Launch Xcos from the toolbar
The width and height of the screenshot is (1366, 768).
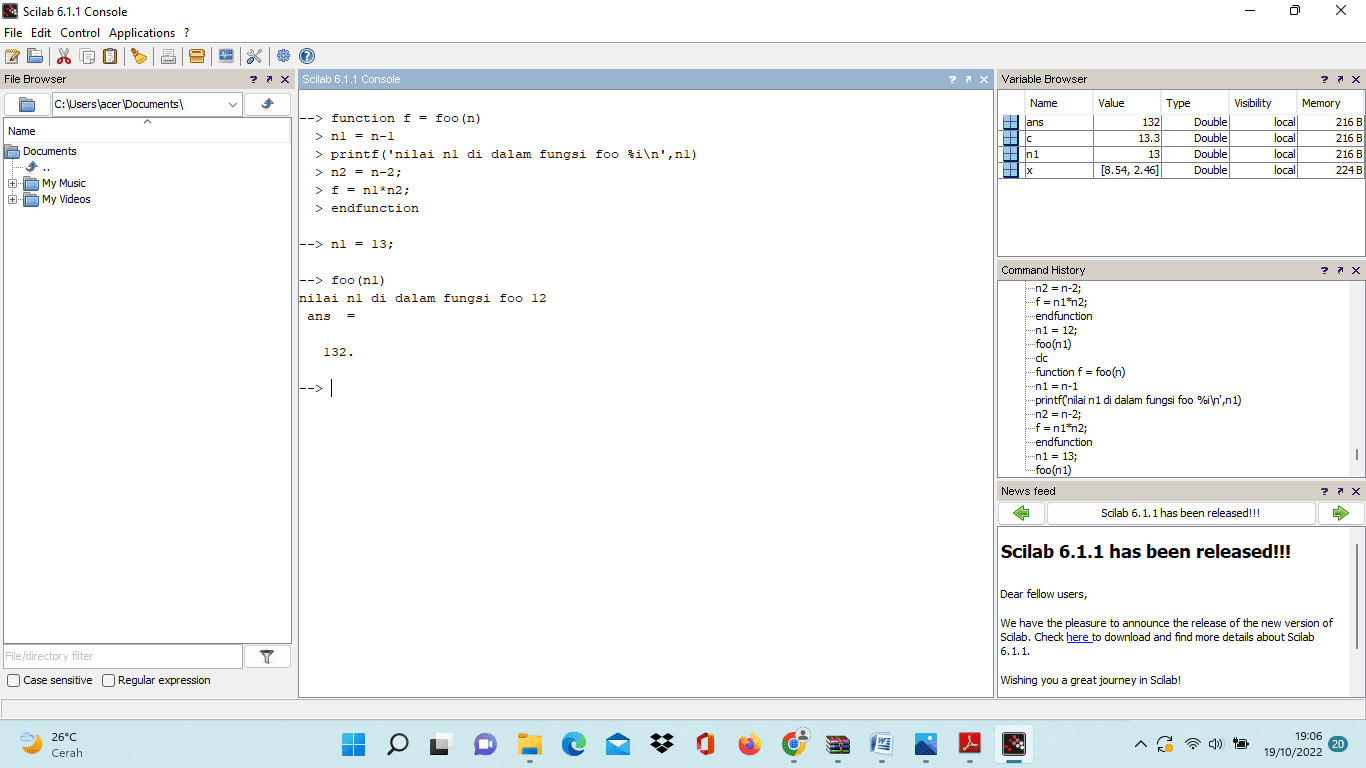coord(226,56)
